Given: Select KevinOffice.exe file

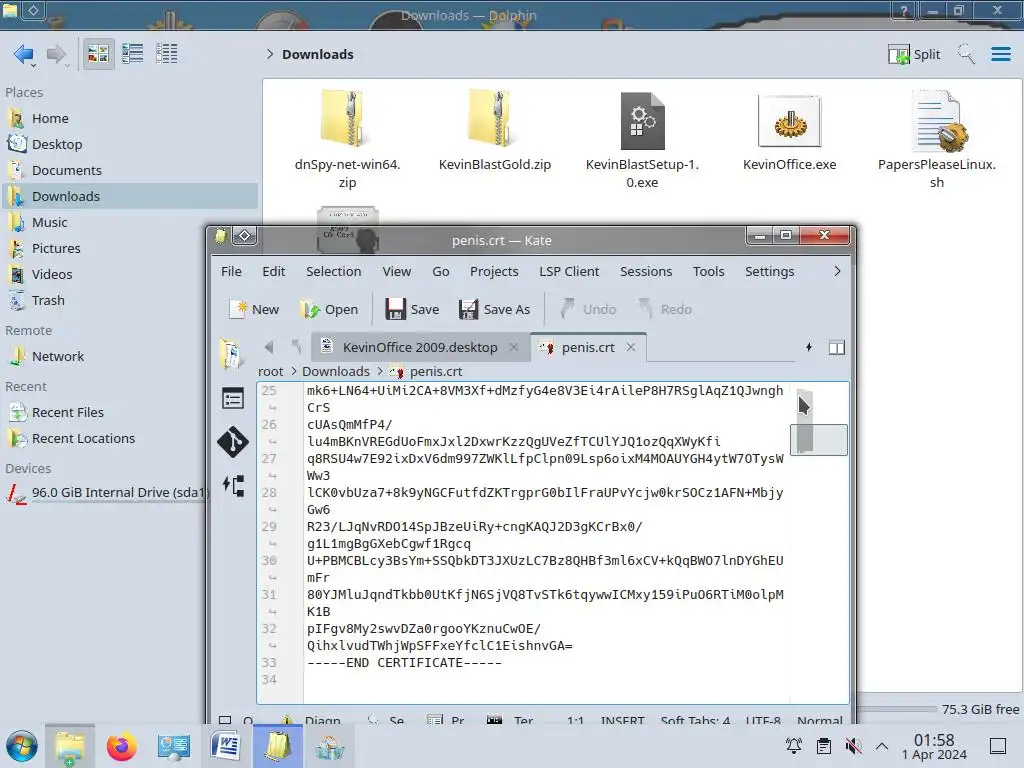Looking at the screenshot, I should click(x=790, y=131).
